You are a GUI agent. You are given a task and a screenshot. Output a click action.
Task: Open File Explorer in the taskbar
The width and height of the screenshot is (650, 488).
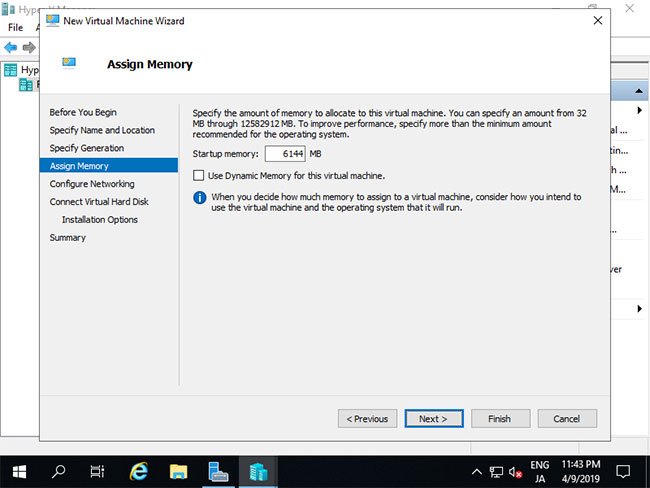click(x=178, y=472)
